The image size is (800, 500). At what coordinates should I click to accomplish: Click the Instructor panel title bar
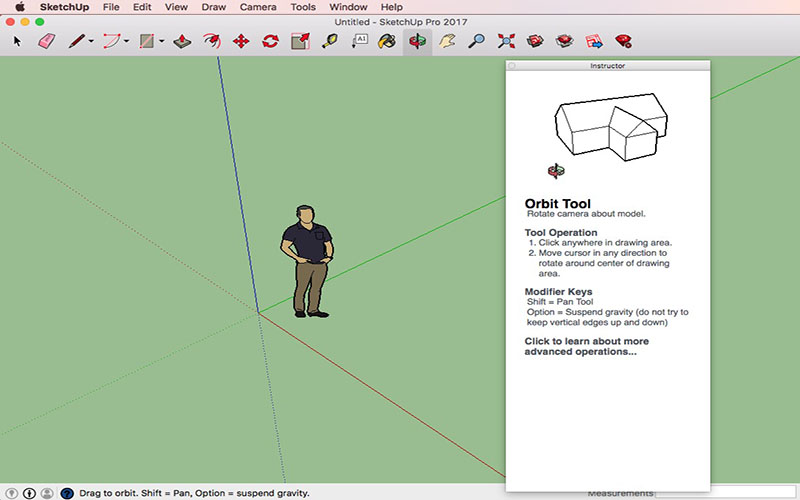click(x=608, y=66)
